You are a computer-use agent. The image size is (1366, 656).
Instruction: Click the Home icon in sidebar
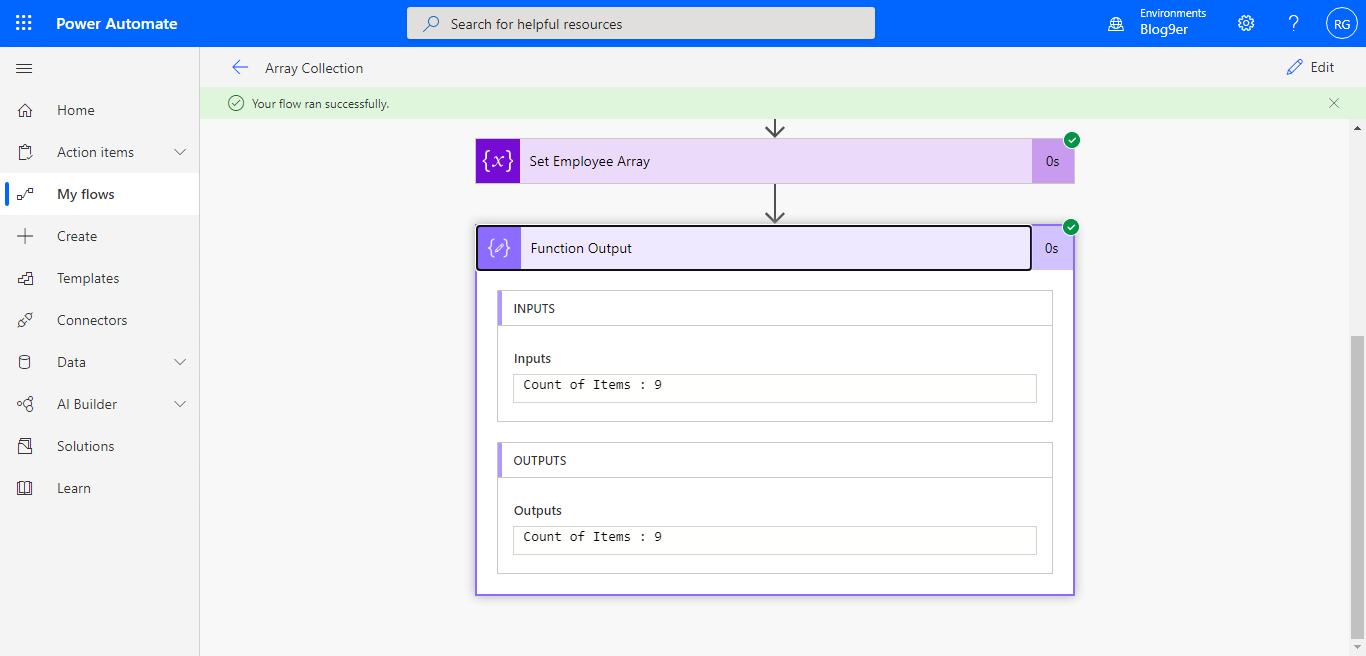tap(26, 110)
